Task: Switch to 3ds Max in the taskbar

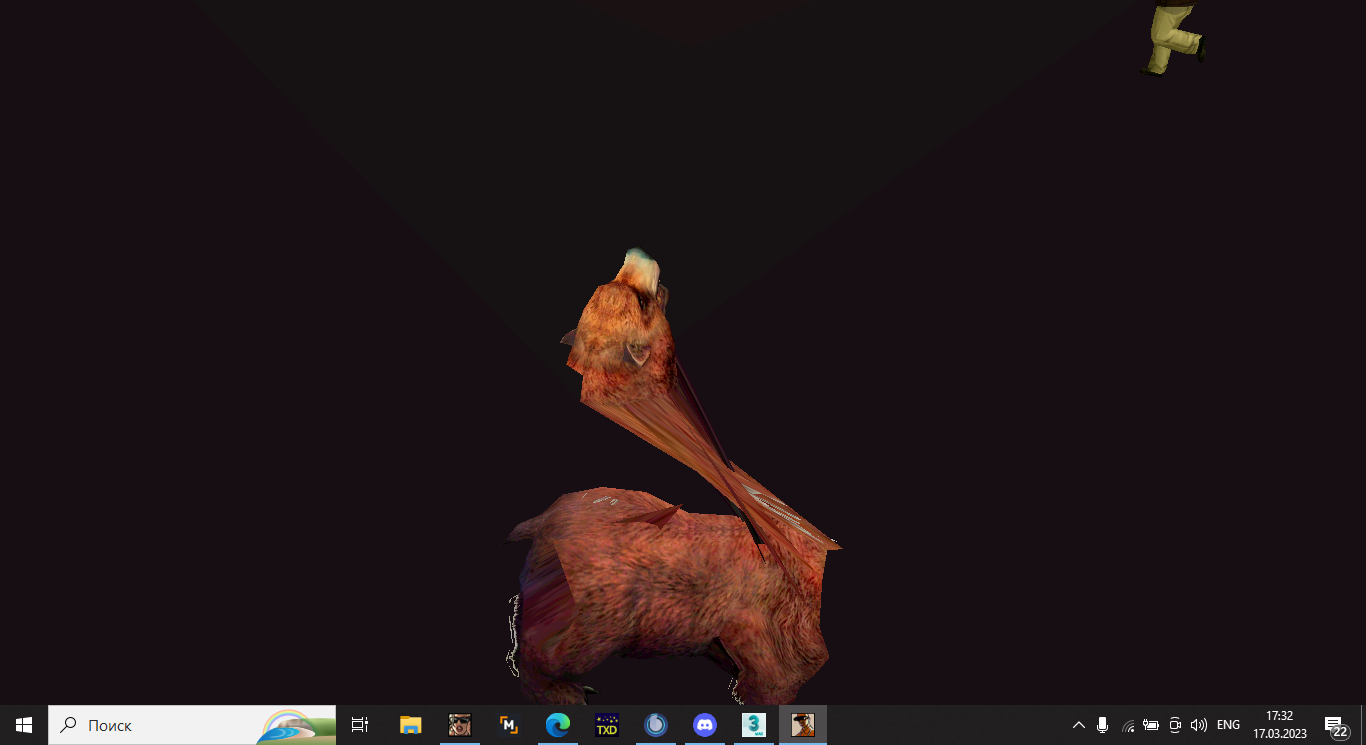Action: [754, 725]
